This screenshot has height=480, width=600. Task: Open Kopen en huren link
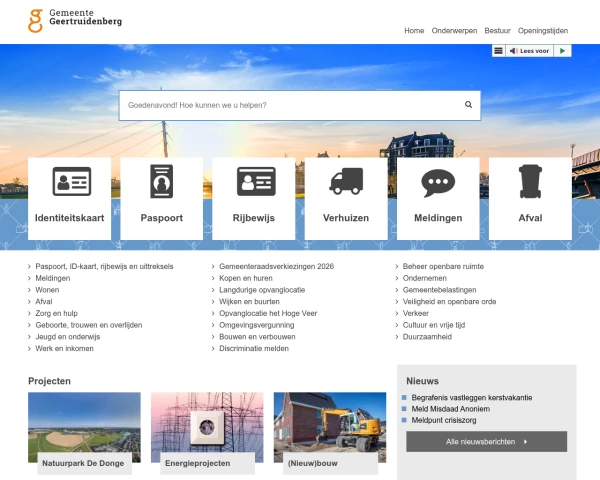point(246,278)
